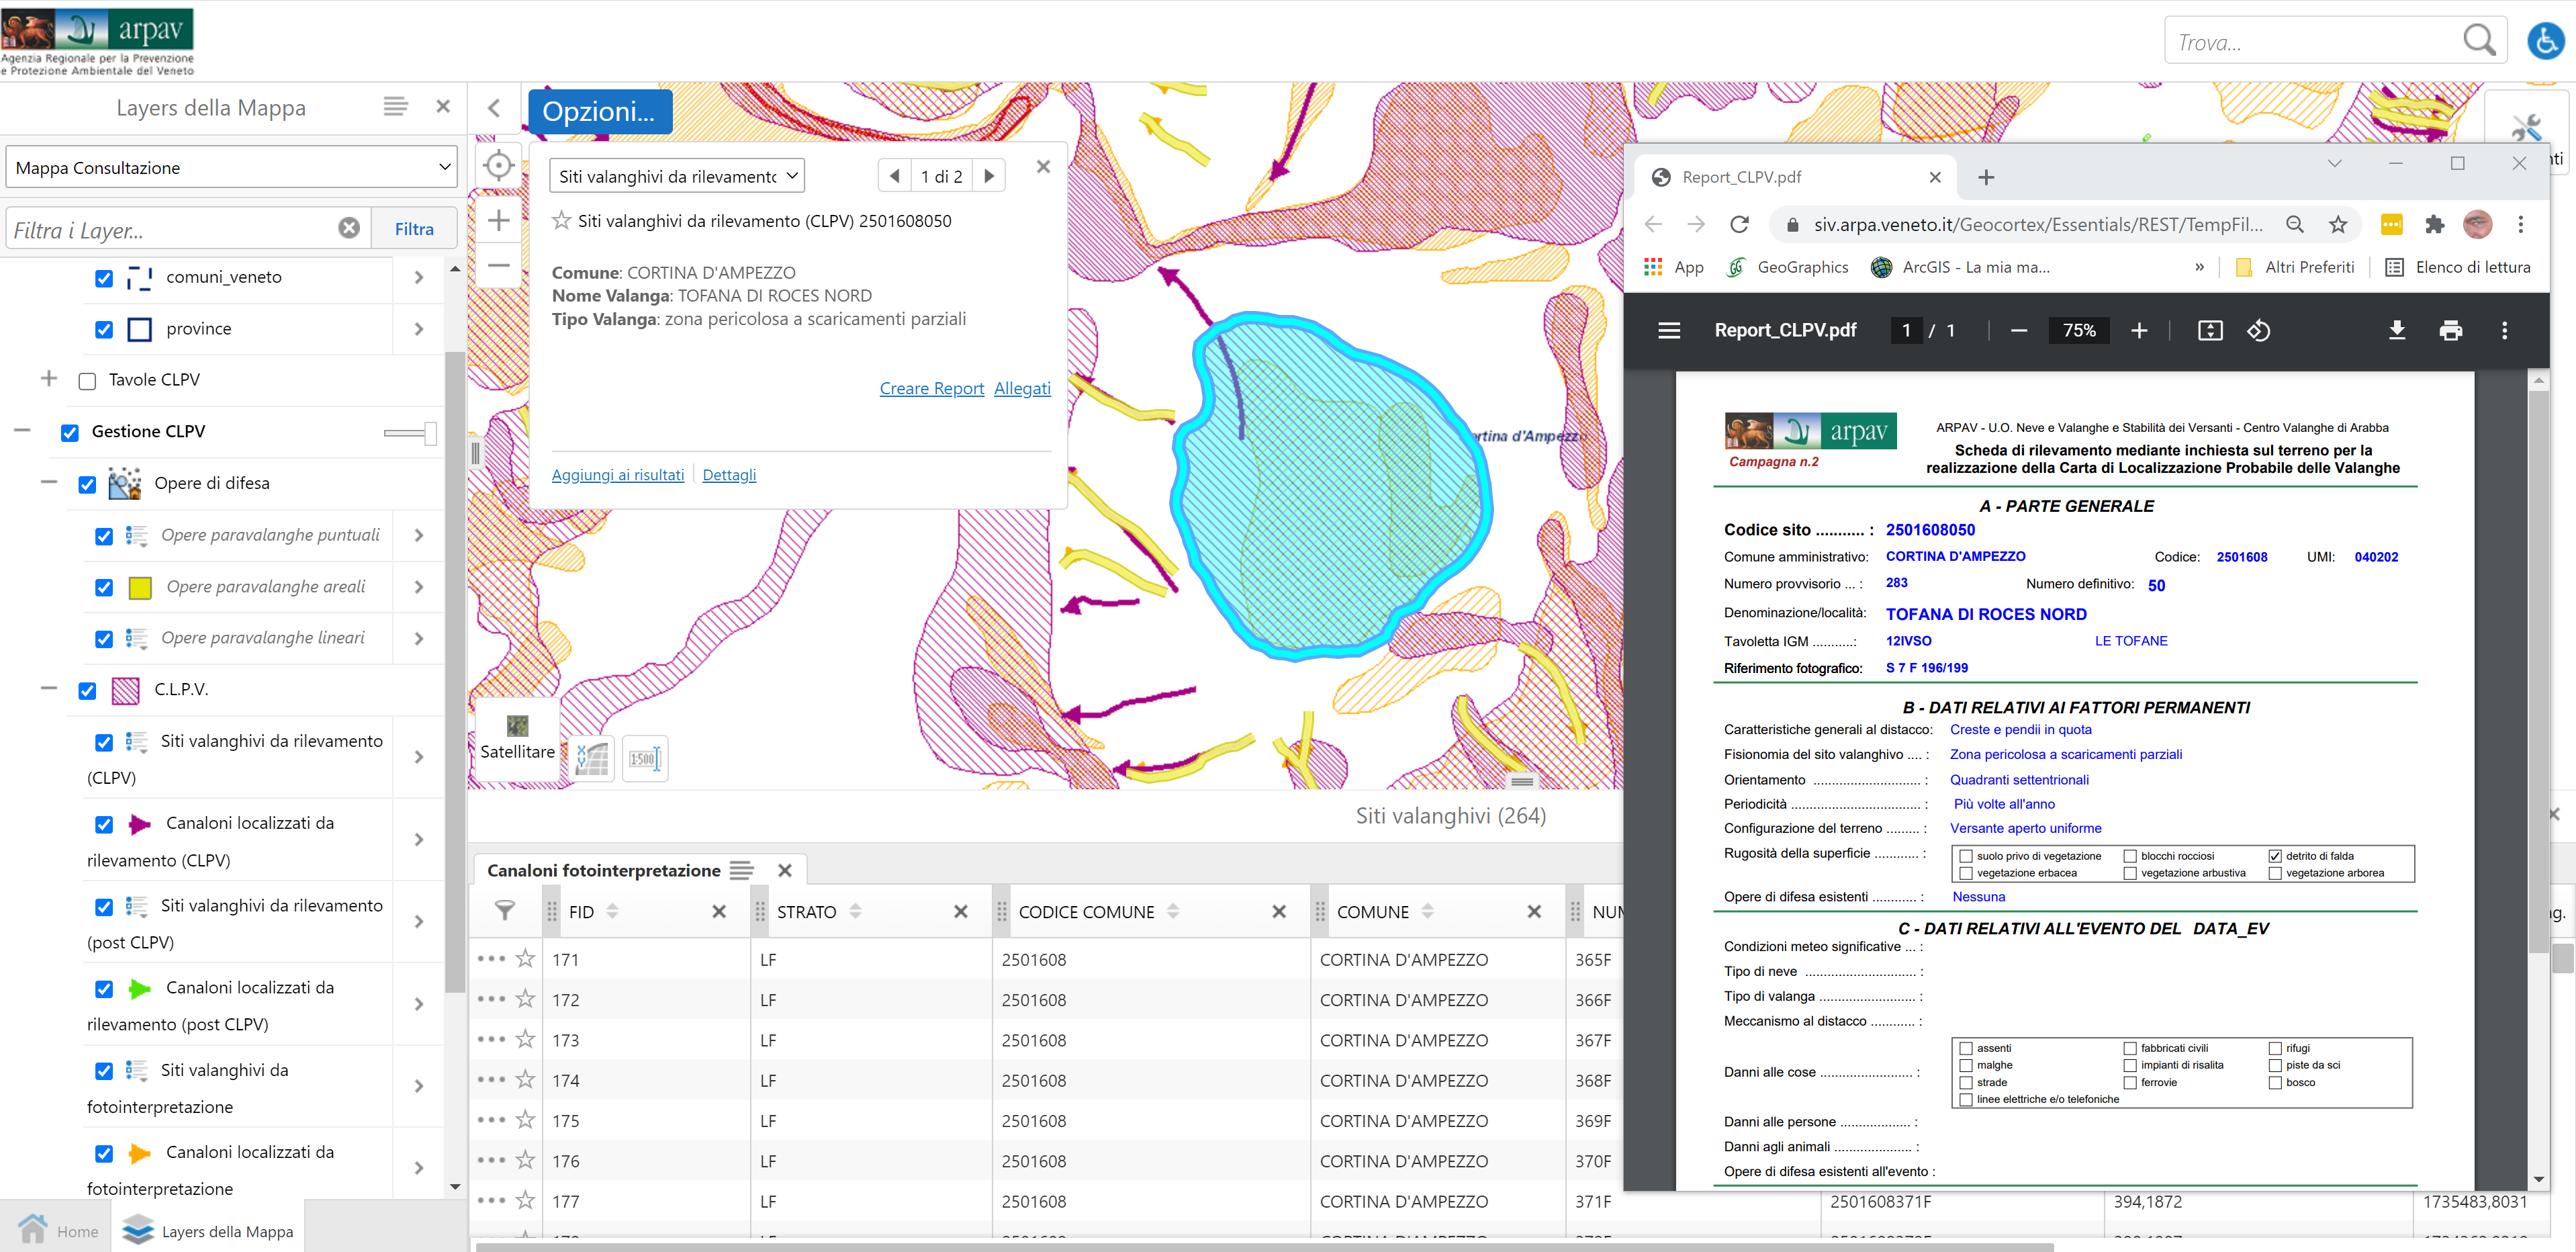Switch basemap to Satellitare thumbnail

[x=517, y=738]
